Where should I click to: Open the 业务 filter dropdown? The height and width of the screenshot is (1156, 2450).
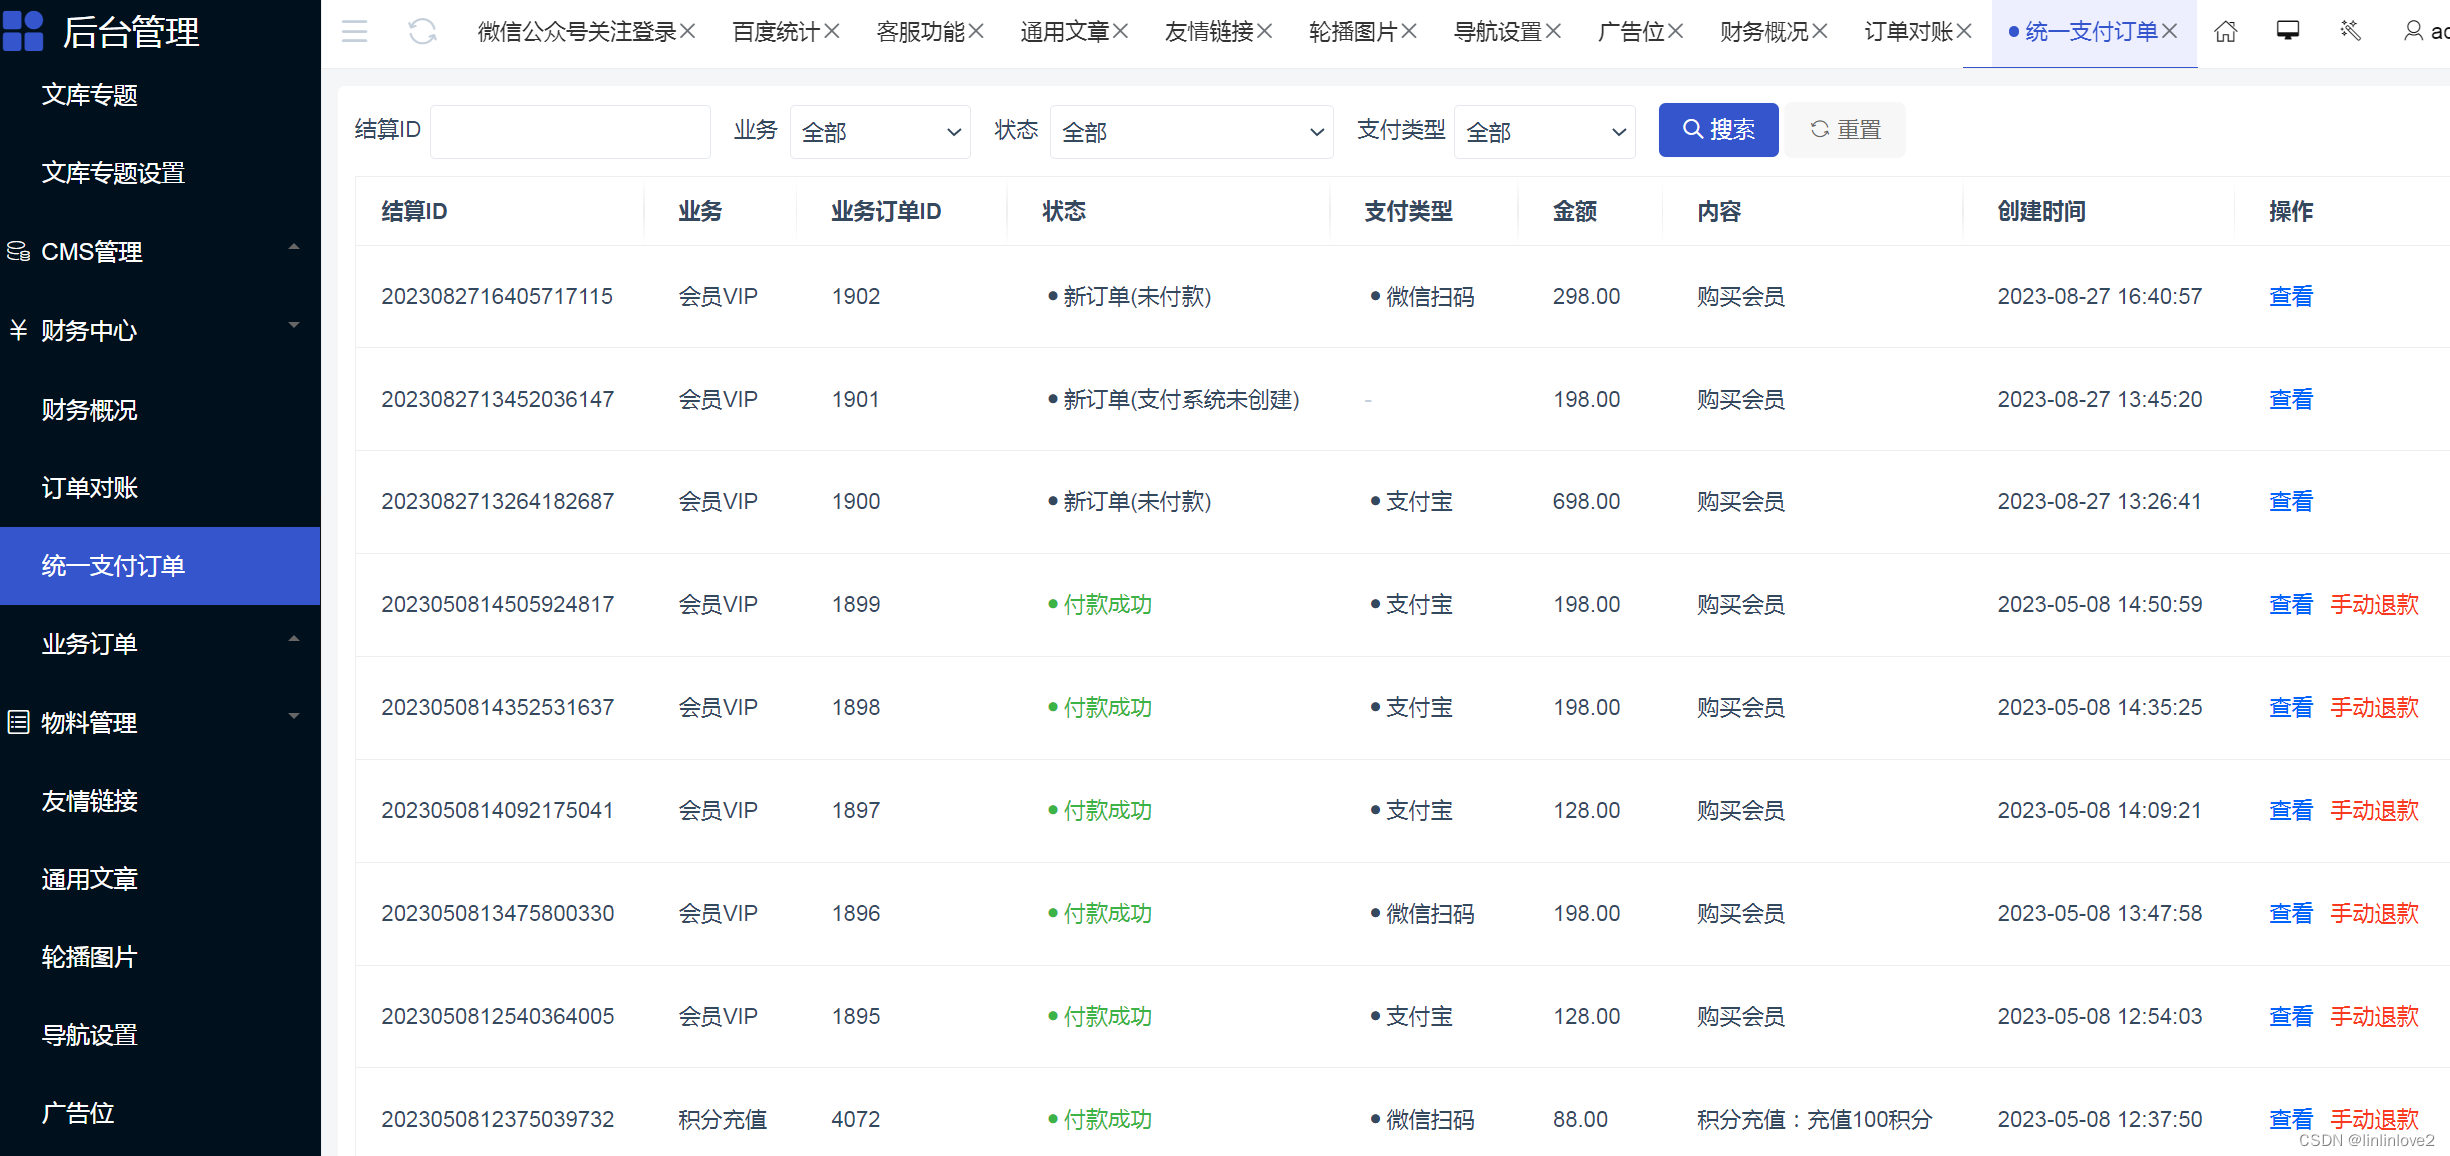(x=880, y=132)
